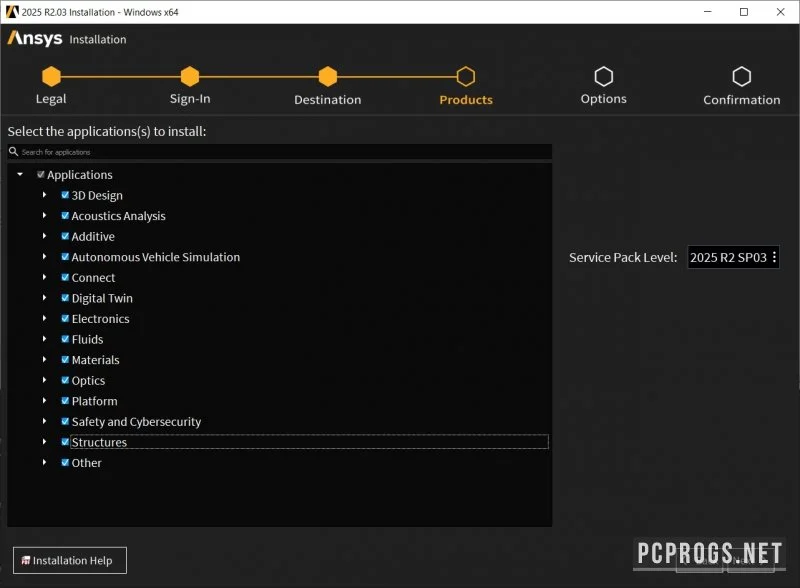The height and width of the screenshot is (588, 800).
Task: Uncheck the Structures checkbox
Action: click(65, 442)
